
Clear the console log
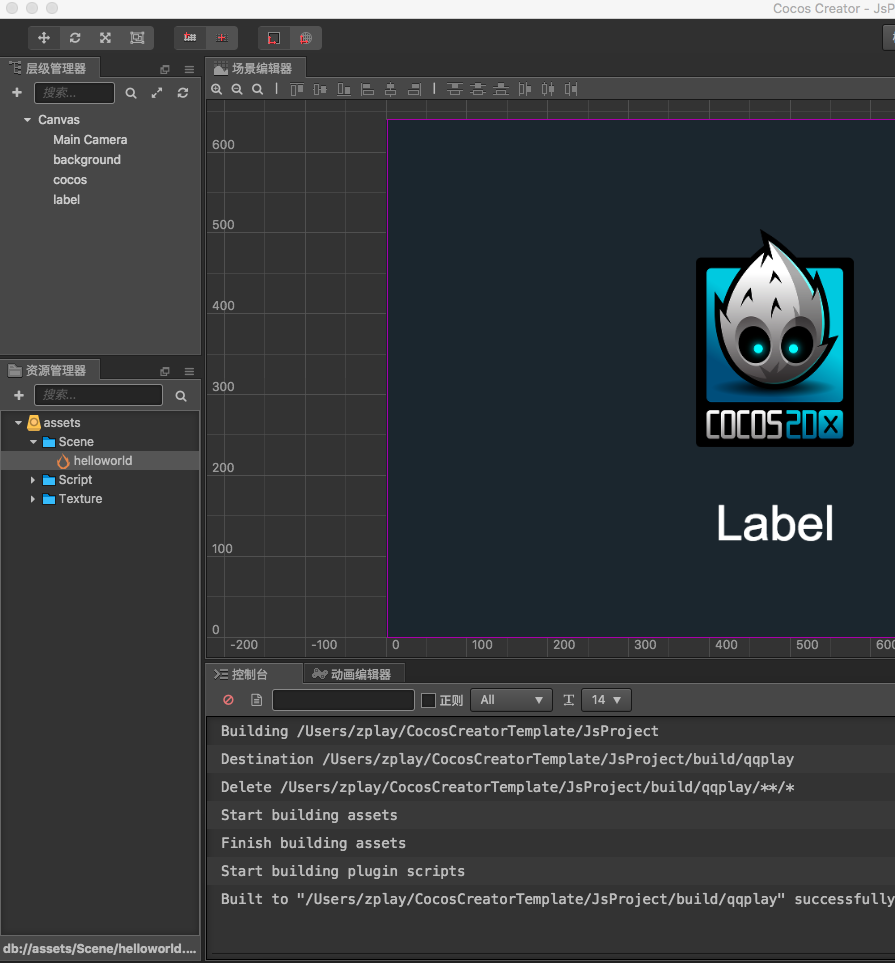pos(229,700)
